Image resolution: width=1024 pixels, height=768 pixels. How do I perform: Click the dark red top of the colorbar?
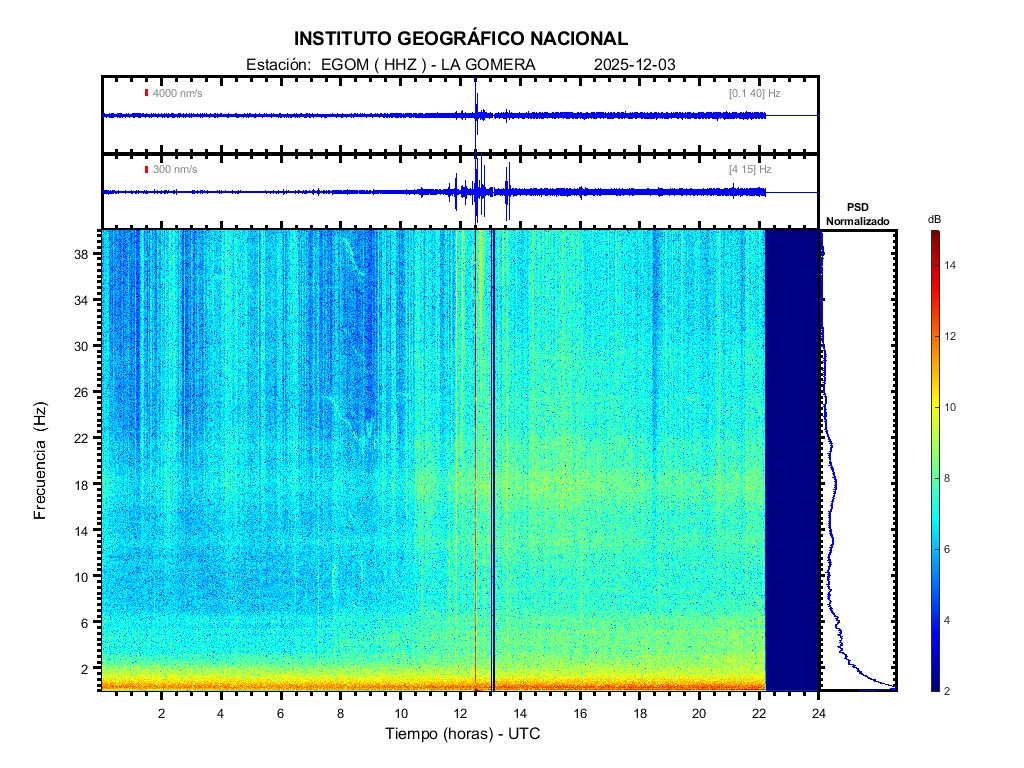click(933, 235)
